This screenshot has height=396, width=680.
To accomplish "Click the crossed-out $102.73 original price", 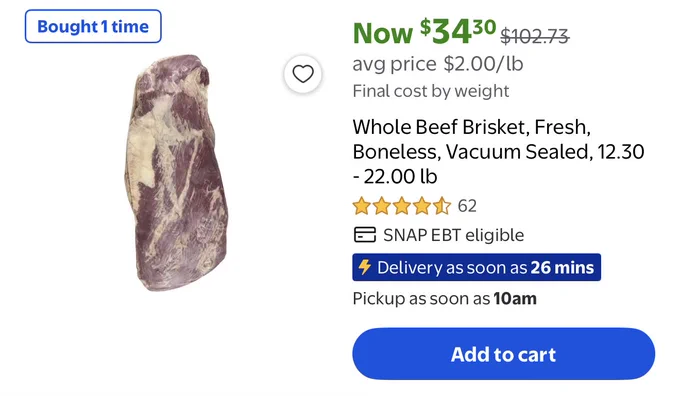I will coord(534,36).
